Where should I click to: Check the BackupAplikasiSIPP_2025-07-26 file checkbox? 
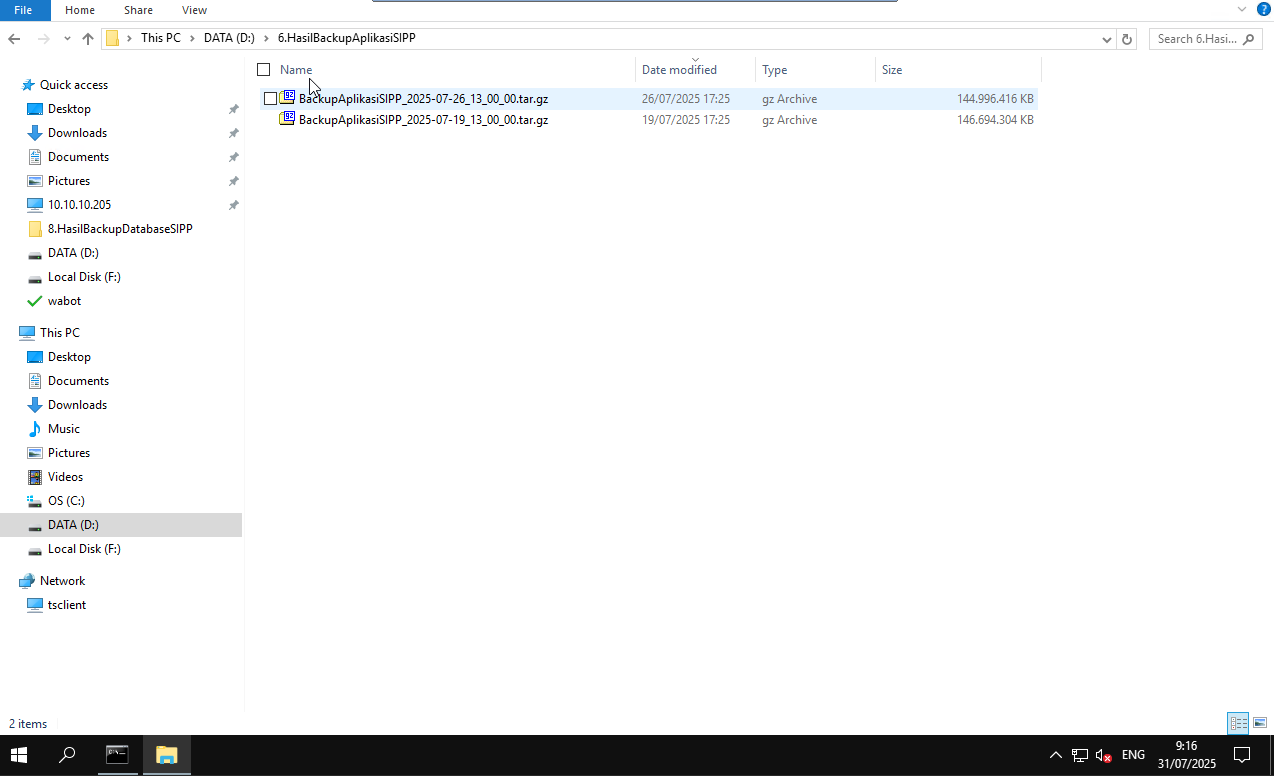pyautogui.click(x=270, y=98)
